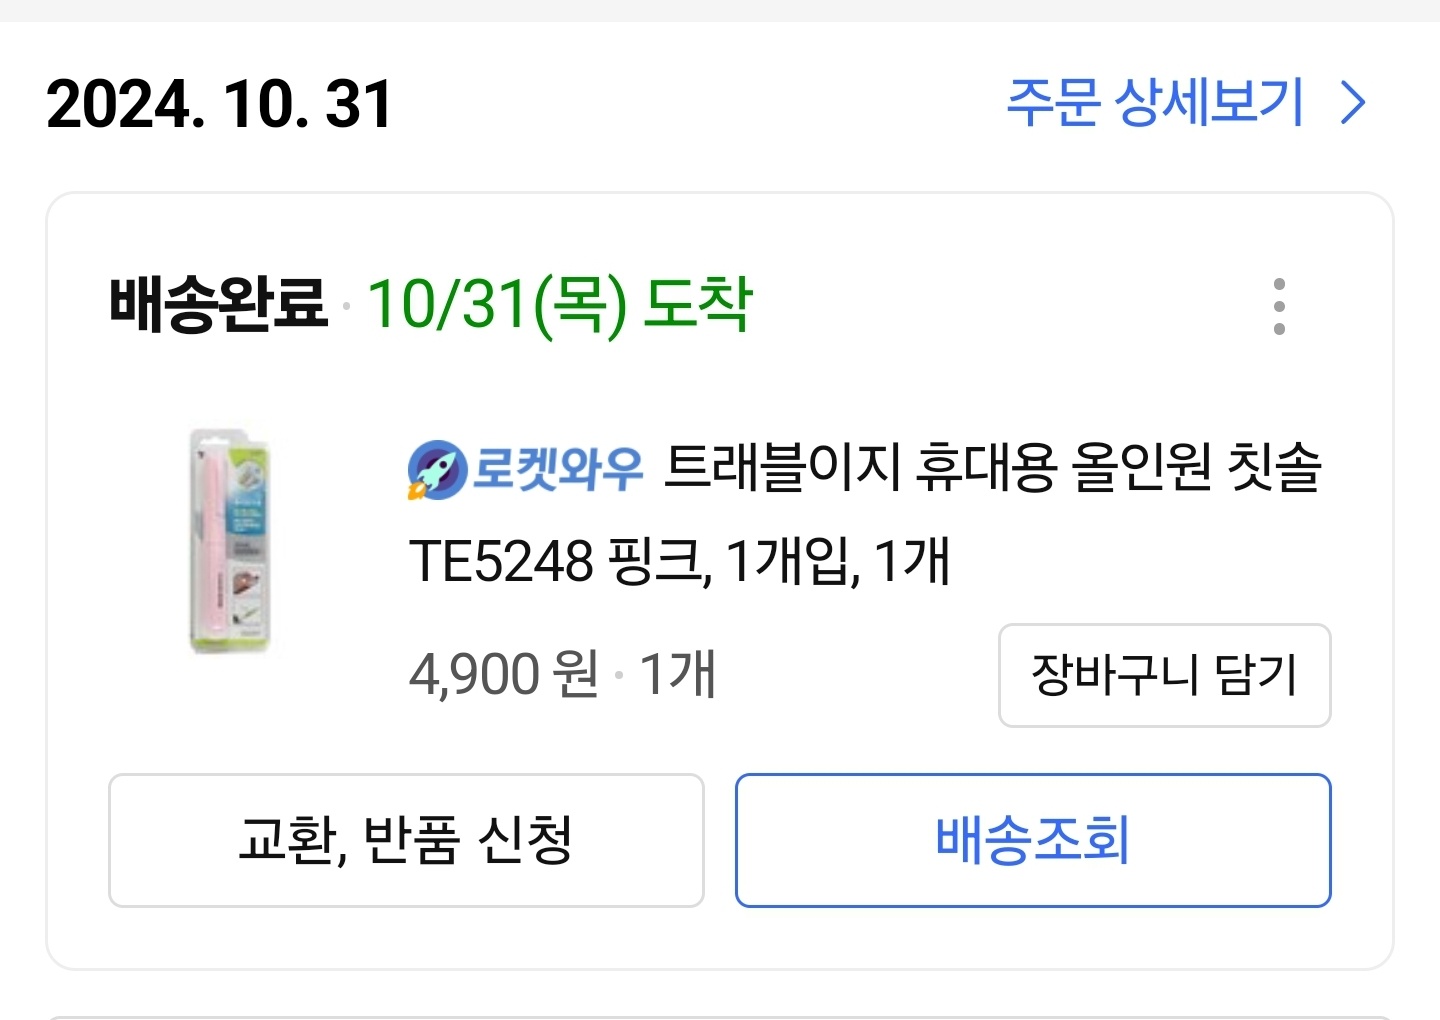
Task: Click the 배송완료 status label
Action: 218,304
